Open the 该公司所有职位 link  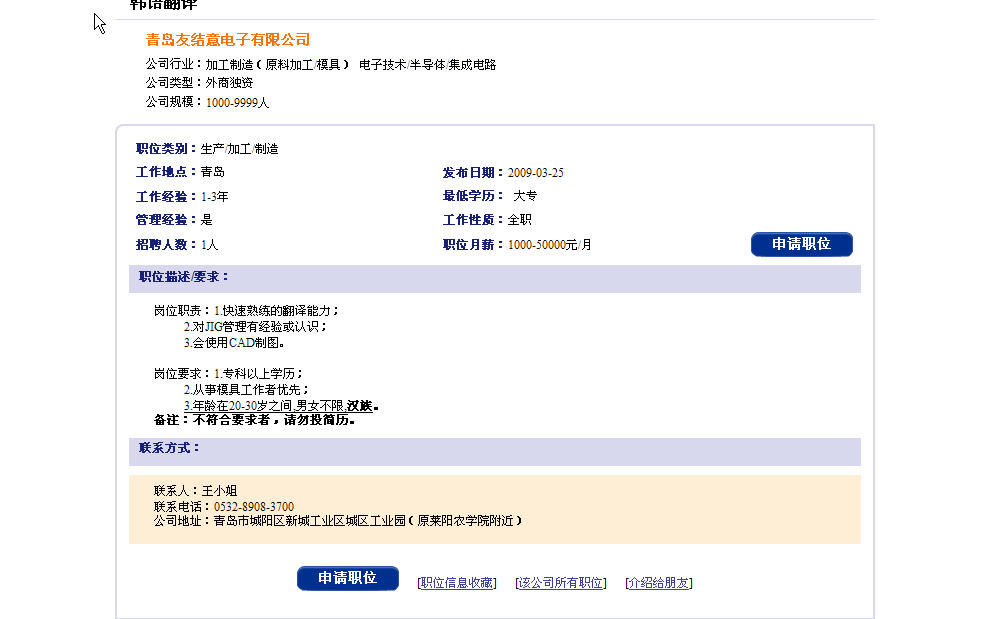pos(560,583)
